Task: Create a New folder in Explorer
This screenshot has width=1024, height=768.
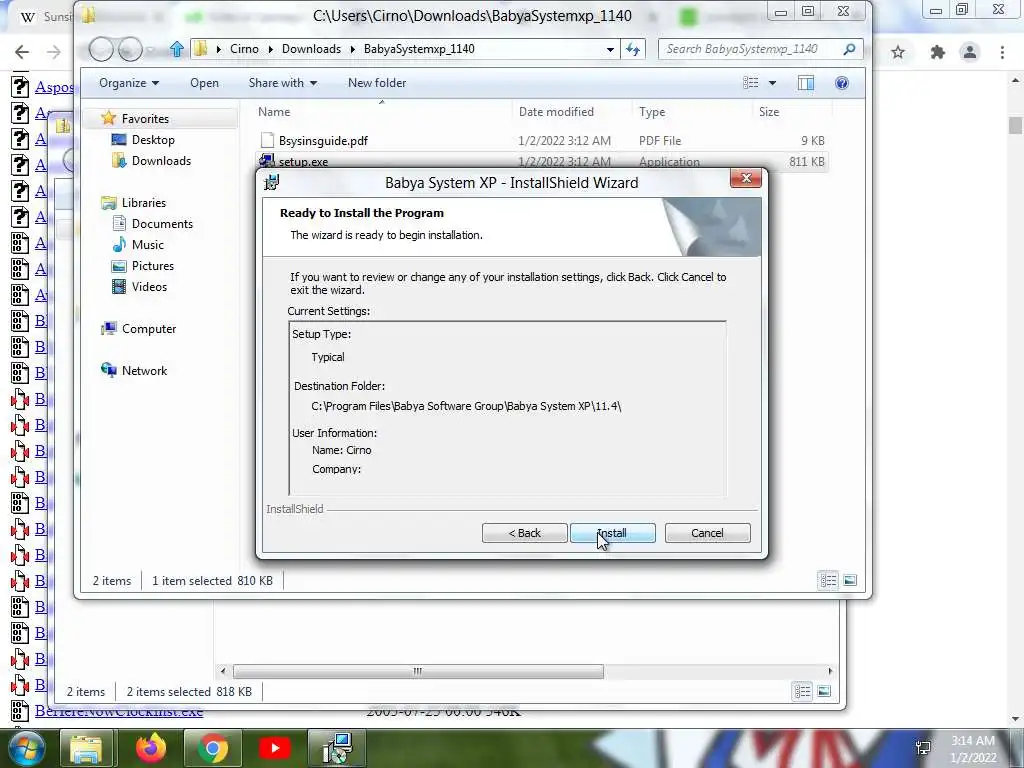Action: 377,83
